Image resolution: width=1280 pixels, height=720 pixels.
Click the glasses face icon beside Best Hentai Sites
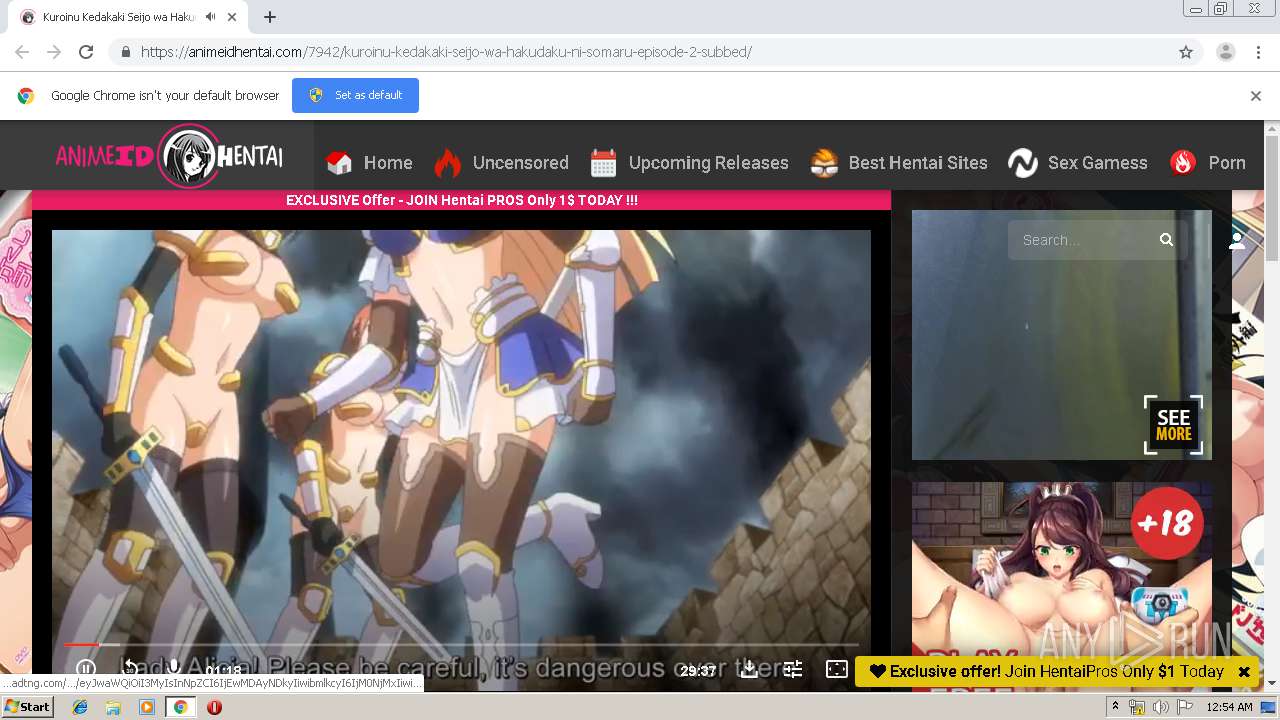(824, 163)
